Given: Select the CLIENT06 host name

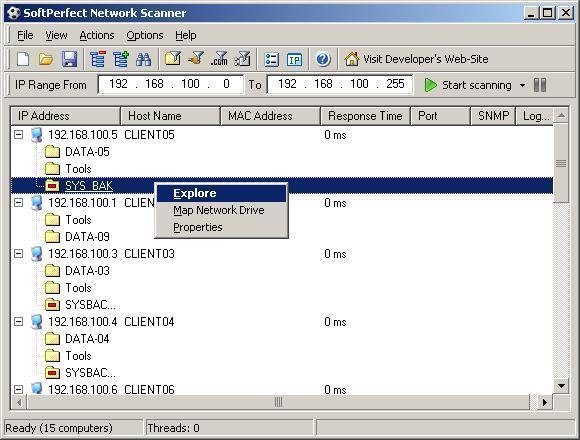Looking at the screenshot, I should (149, 390).
